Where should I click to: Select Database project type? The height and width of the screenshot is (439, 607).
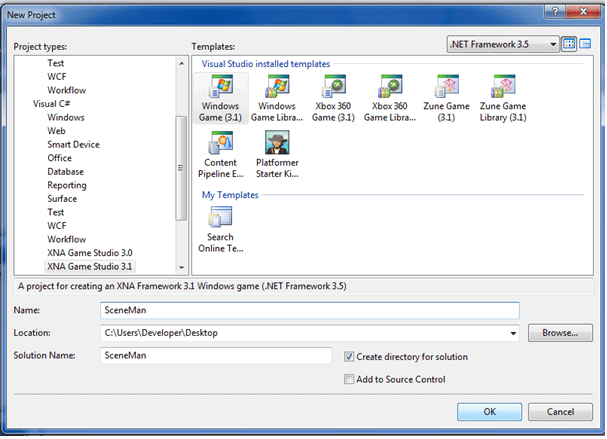[x=65, y=171]
